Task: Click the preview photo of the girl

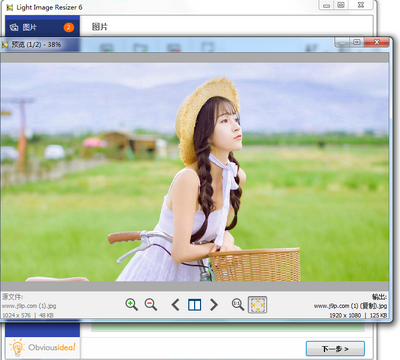Action: (195, 172)
